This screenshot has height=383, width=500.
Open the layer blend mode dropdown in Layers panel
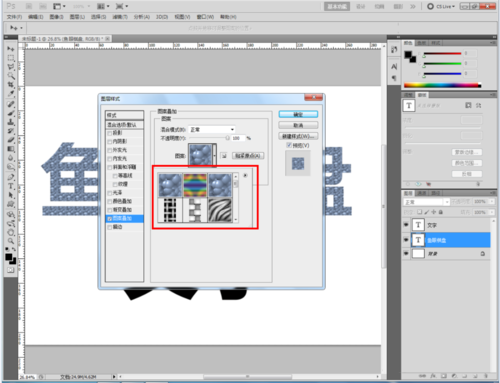[426, 202]
